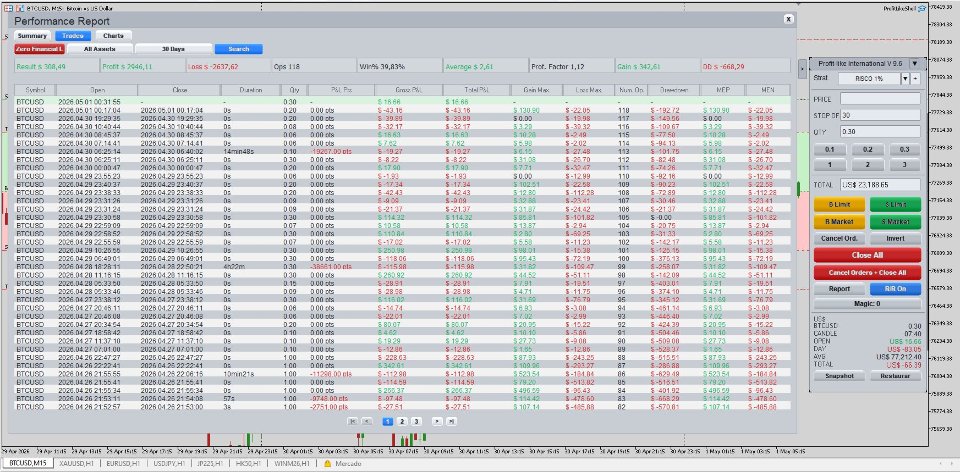960x472 pixels.
Task: Click the B Market order button
Action: pyautogui.click(x=839, y=222)
